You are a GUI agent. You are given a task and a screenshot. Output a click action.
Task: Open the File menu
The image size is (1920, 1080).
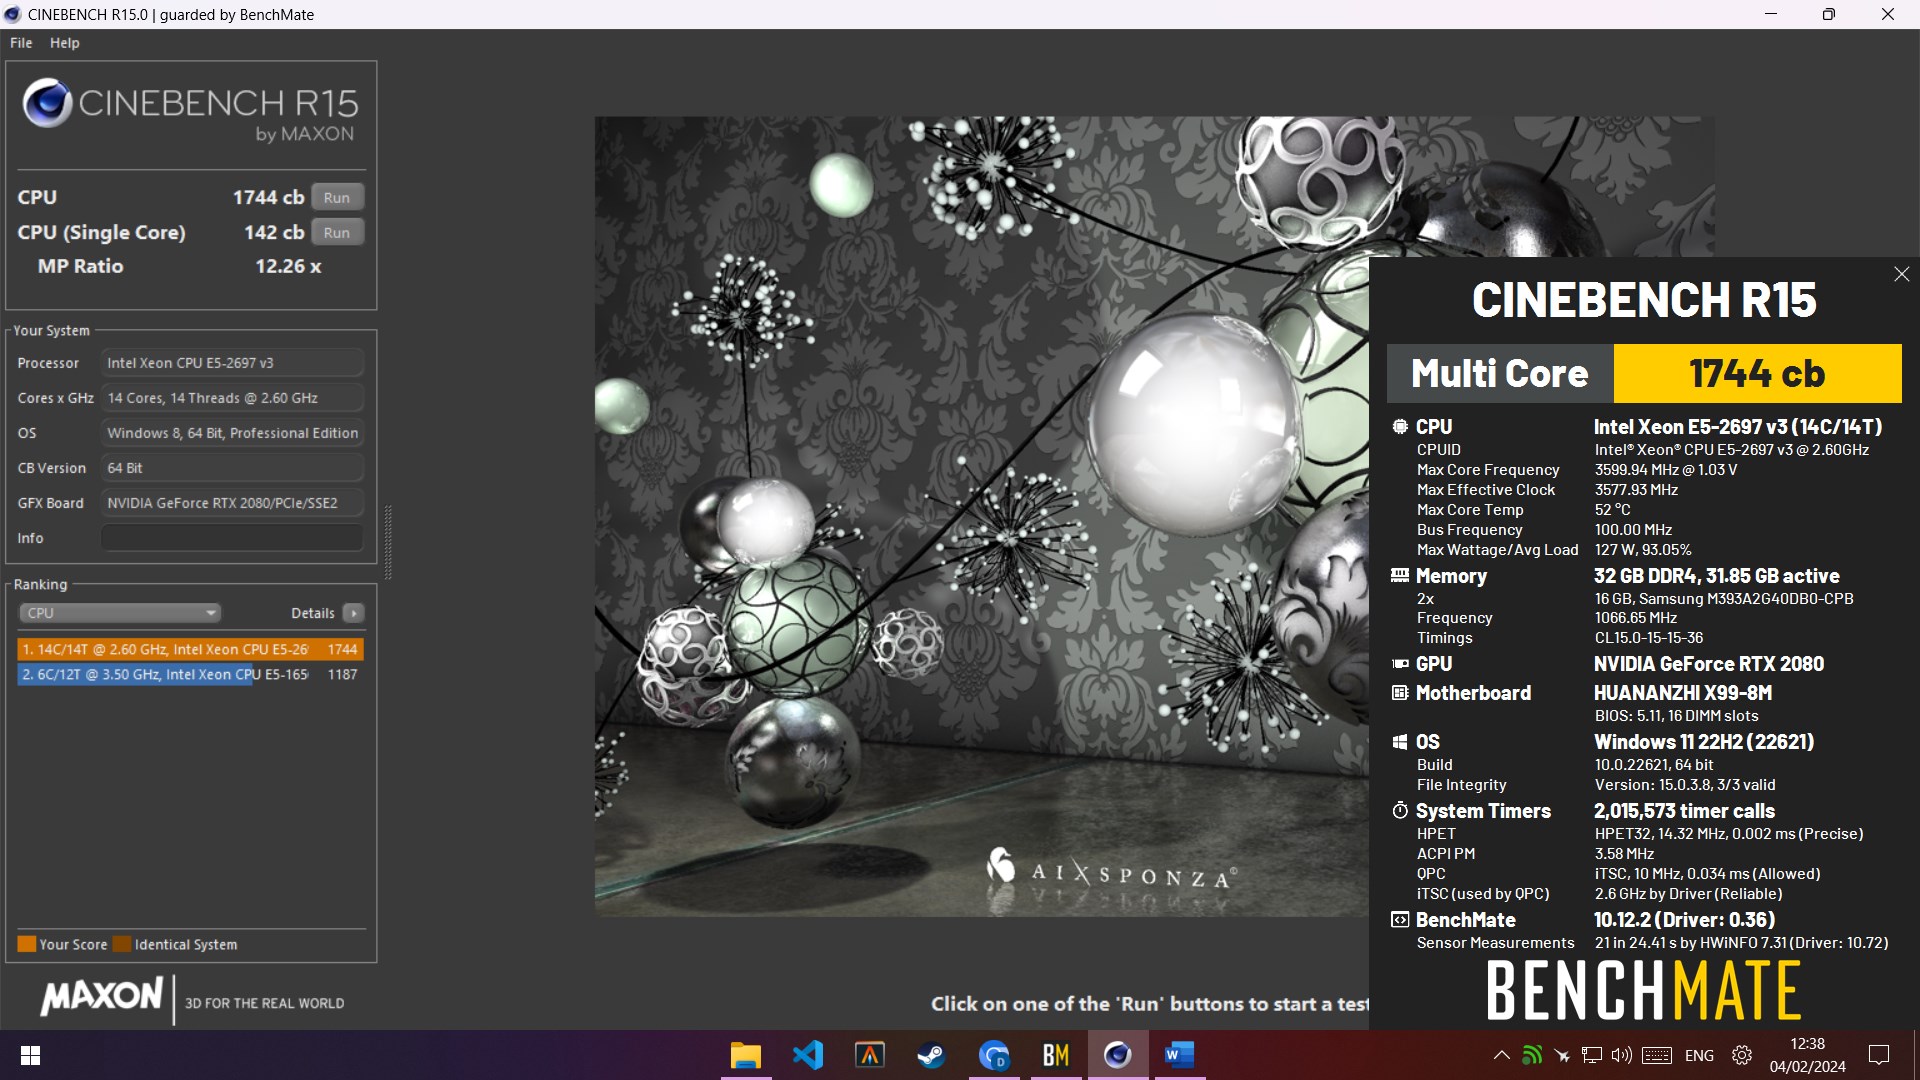pyautogui.click(x=21, y=43)
